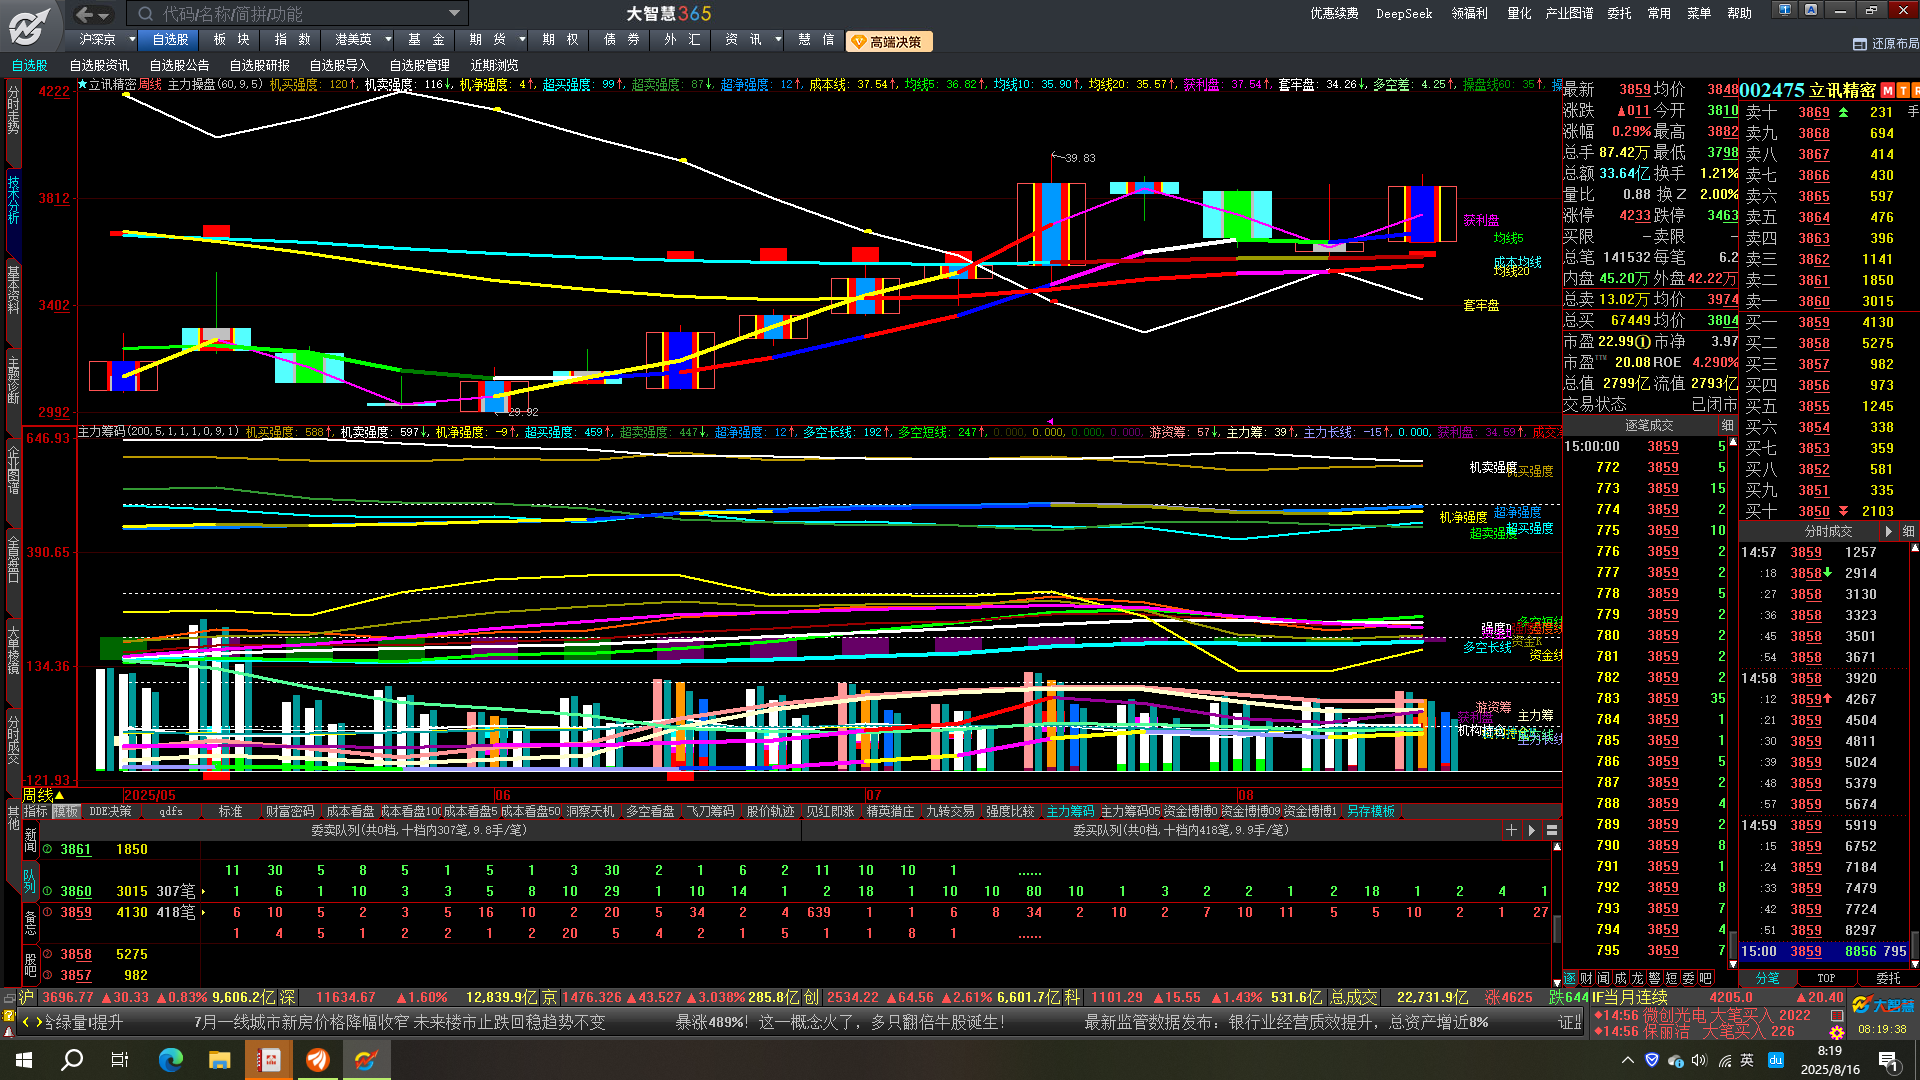Click the 近期浏览 tab

pyautogui.click(x=495, y=65)
